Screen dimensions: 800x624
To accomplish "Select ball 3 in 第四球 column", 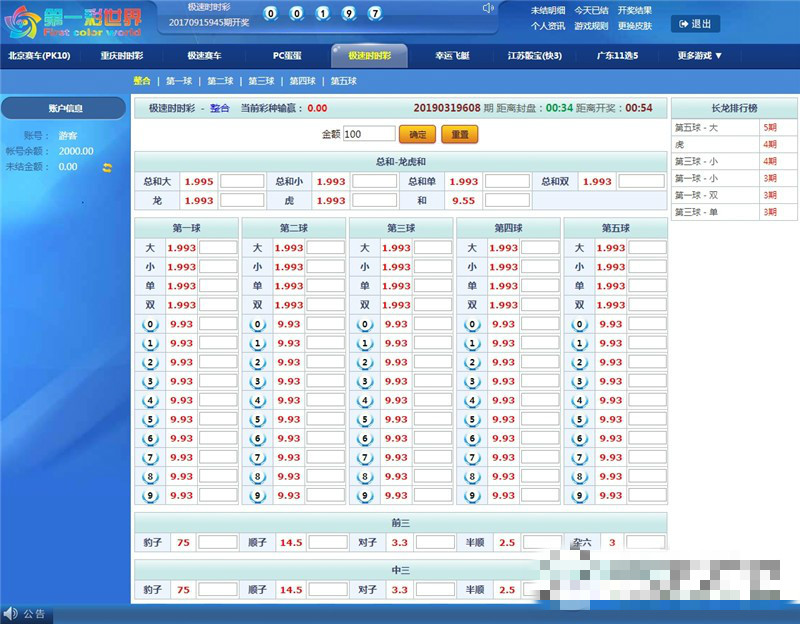I will [x=472, y=381].
